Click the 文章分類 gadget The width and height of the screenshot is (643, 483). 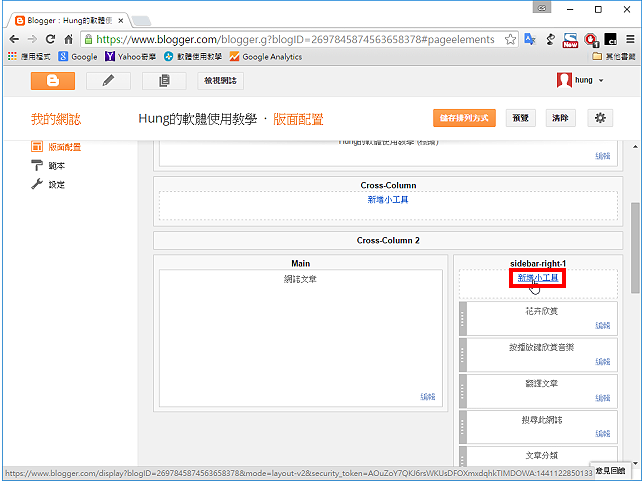pos(541,456)
